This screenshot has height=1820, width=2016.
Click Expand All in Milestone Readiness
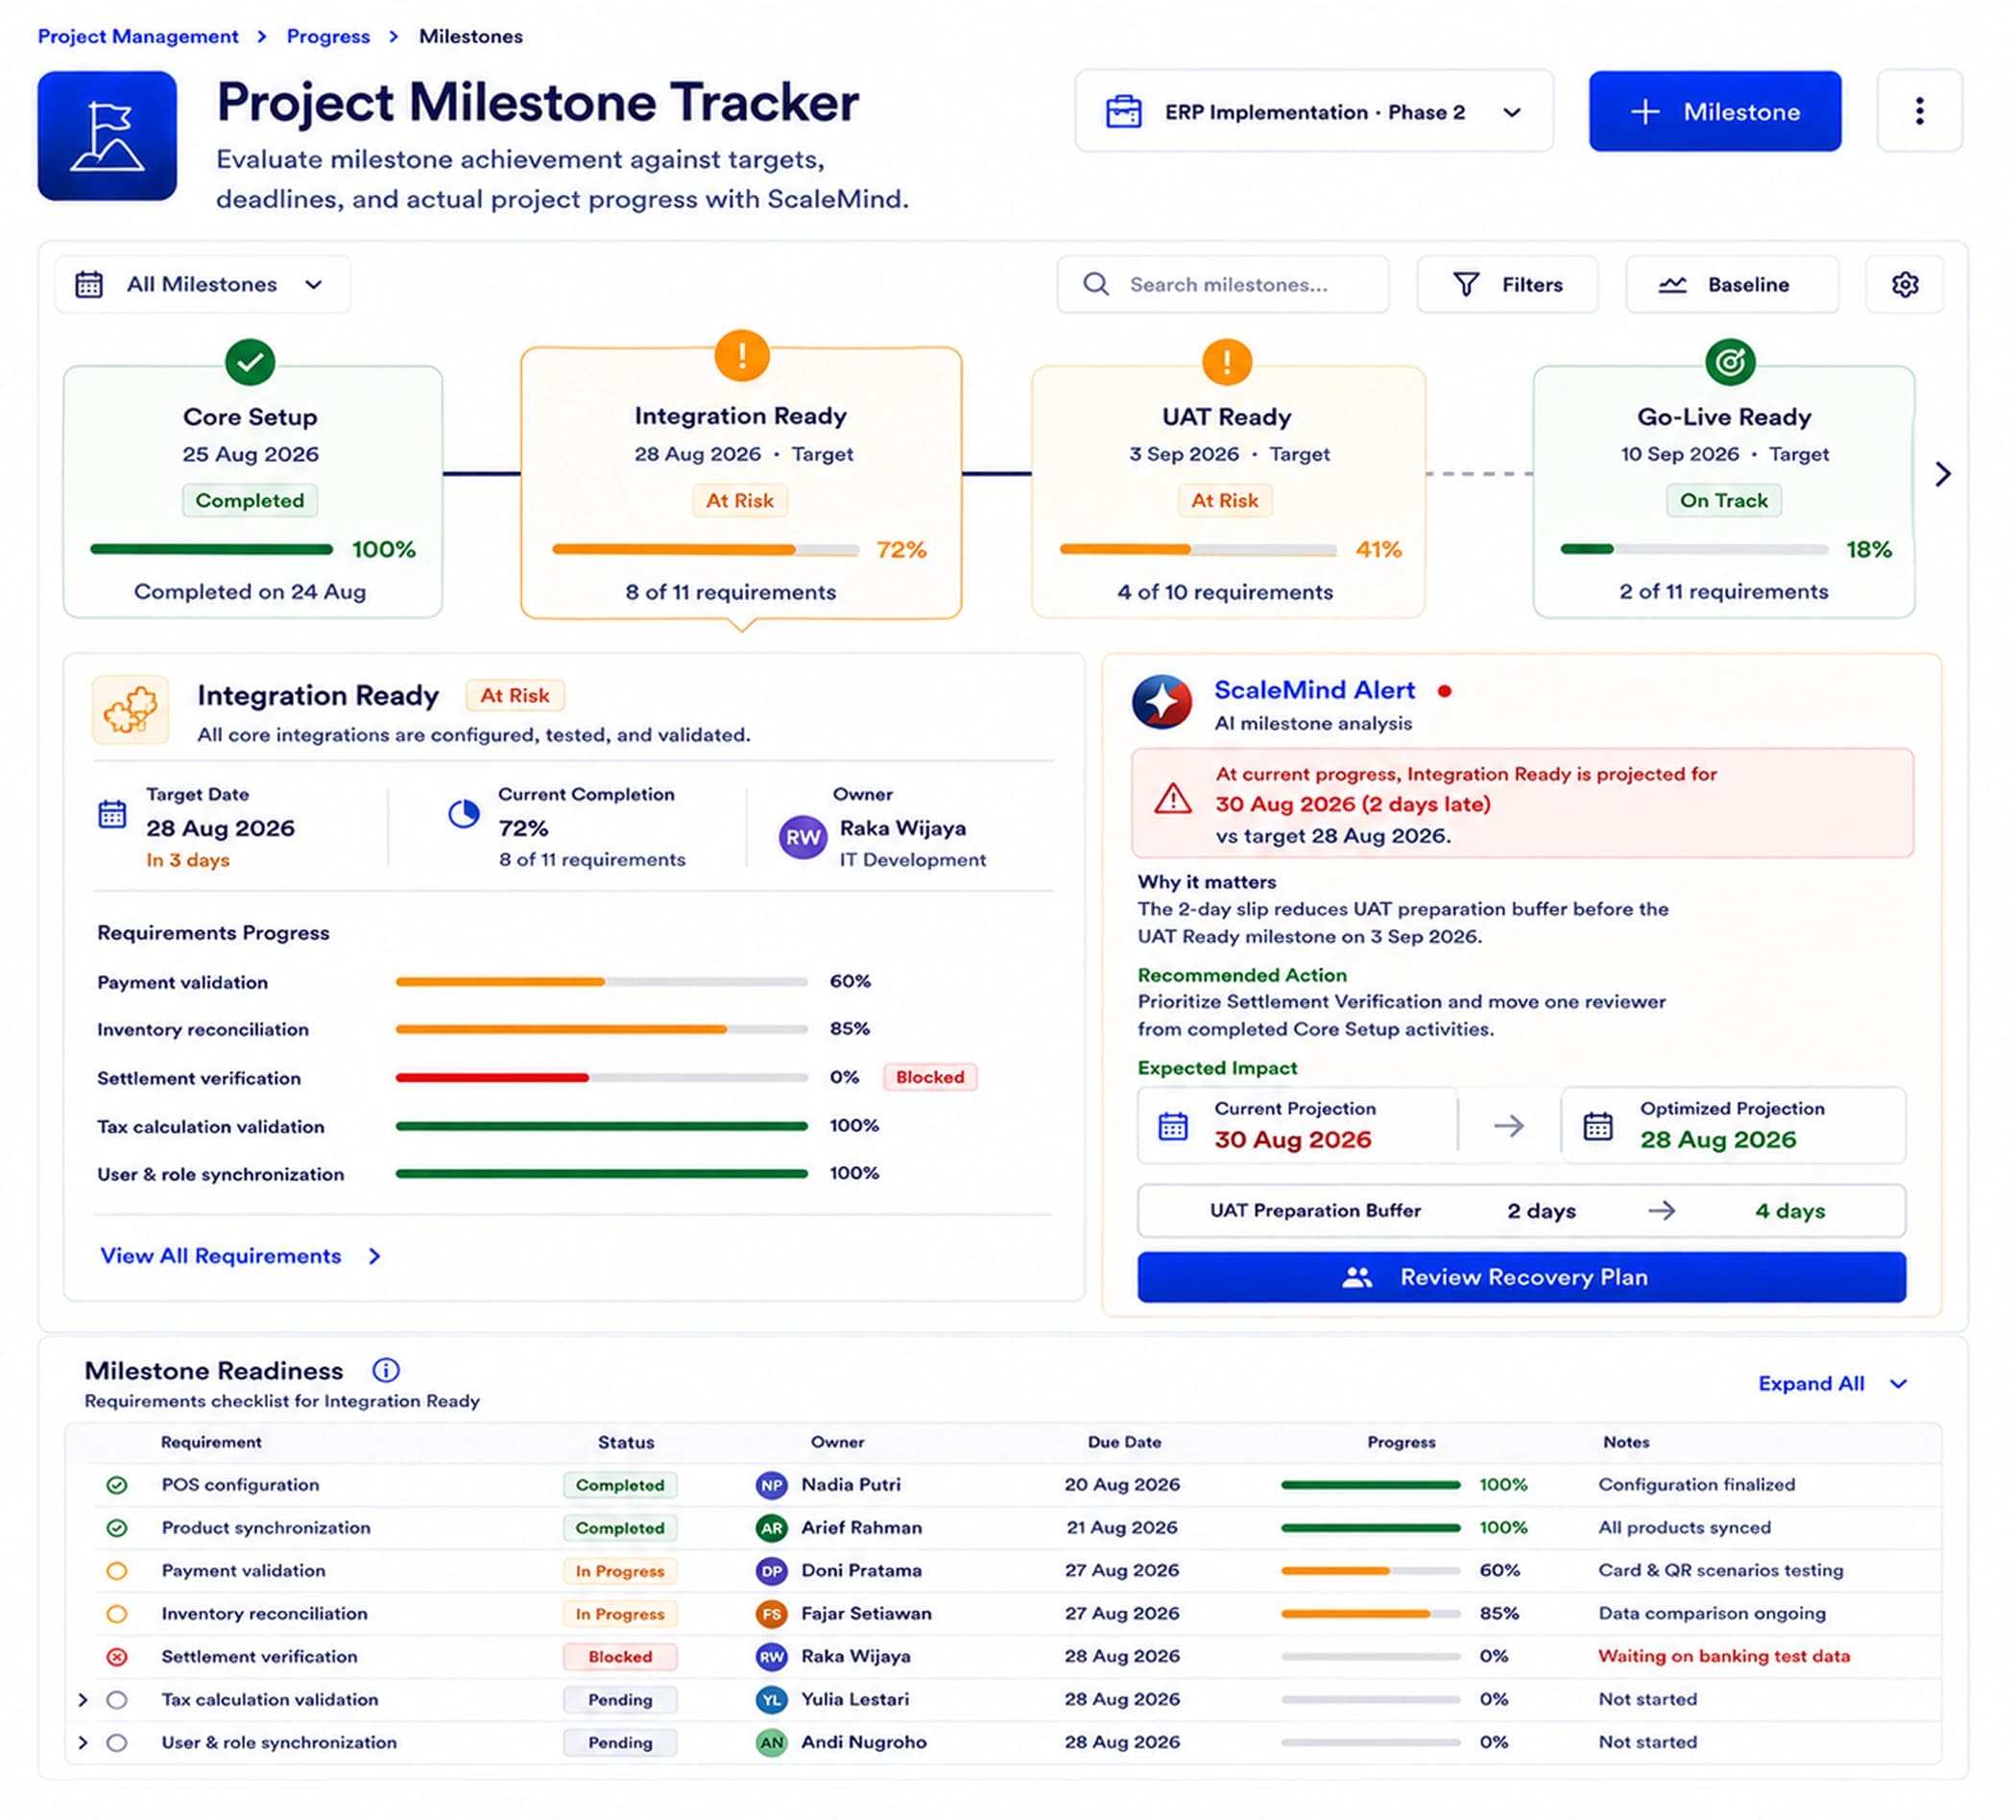1832,1384
